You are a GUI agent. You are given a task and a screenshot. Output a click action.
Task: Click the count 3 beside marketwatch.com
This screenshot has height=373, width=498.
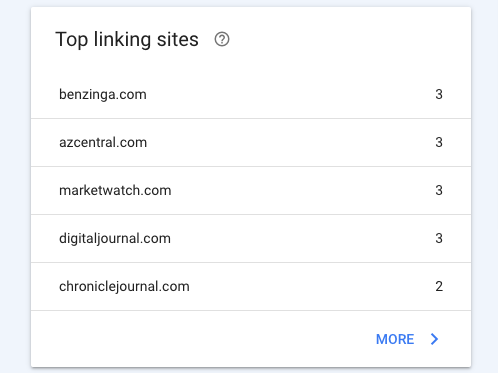click(439, 190)
